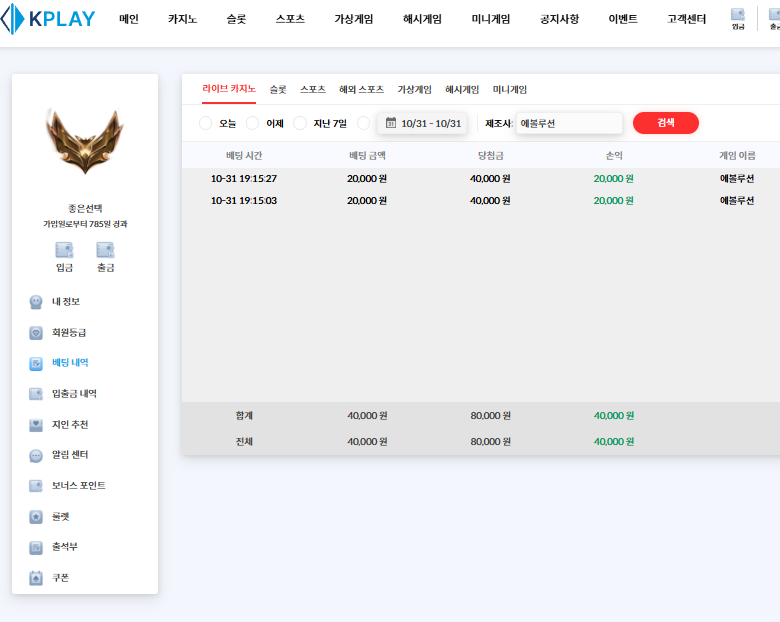
Task: Go to 보너스 포인트 in sidebar
Action: [x=79, y=486]
